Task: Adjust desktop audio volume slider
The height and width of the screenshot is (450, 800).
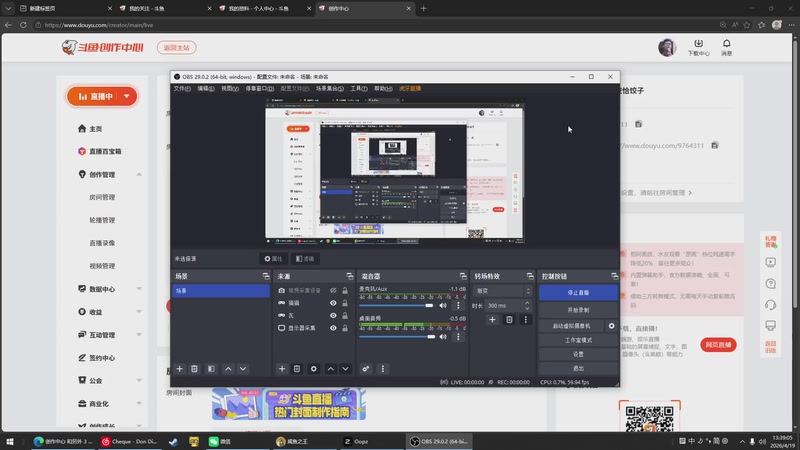Action: [397, 337]
